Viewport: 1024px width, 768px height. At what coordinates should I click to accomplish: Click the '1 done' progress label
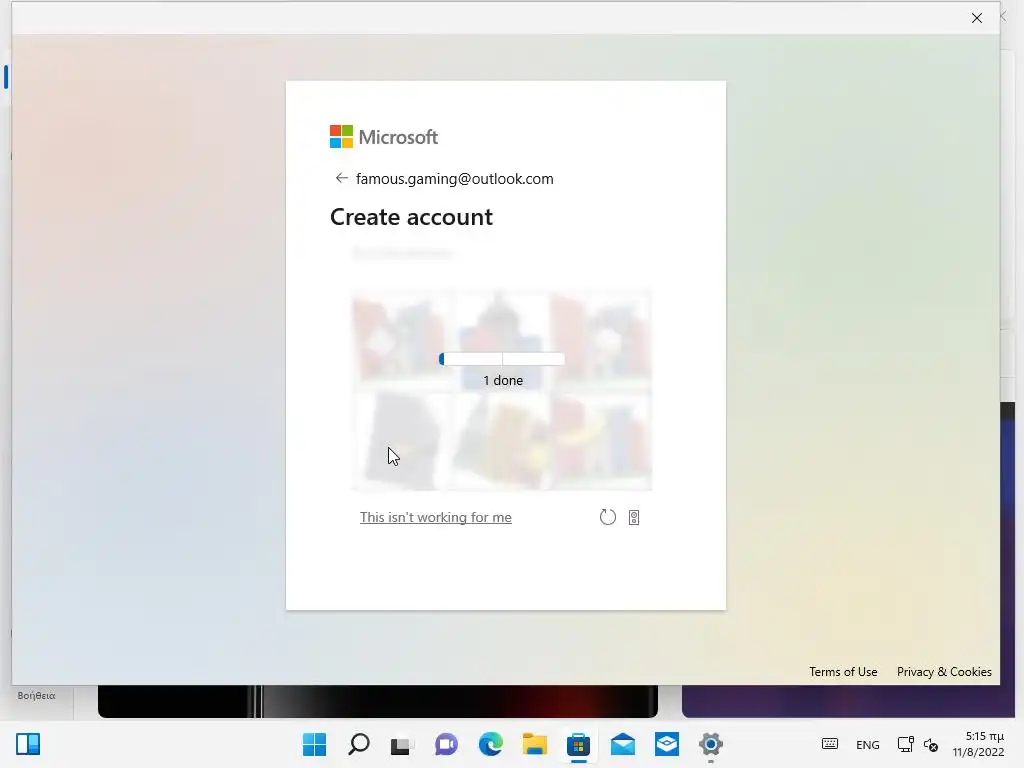click(x=503, y=380)
